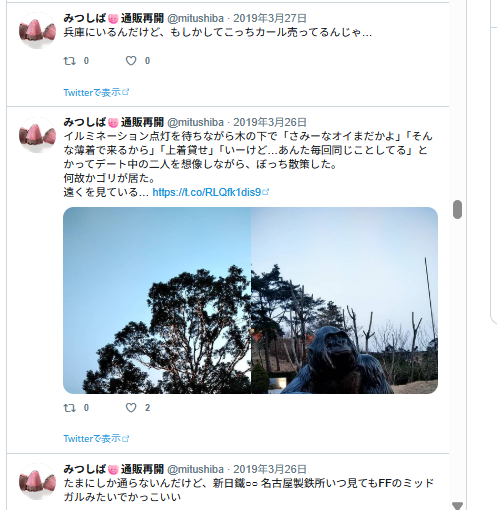The width and height of the screenshot is (497, 510).
Task: Click display name みつしば on illumination tweet
Action: [113, 122]
